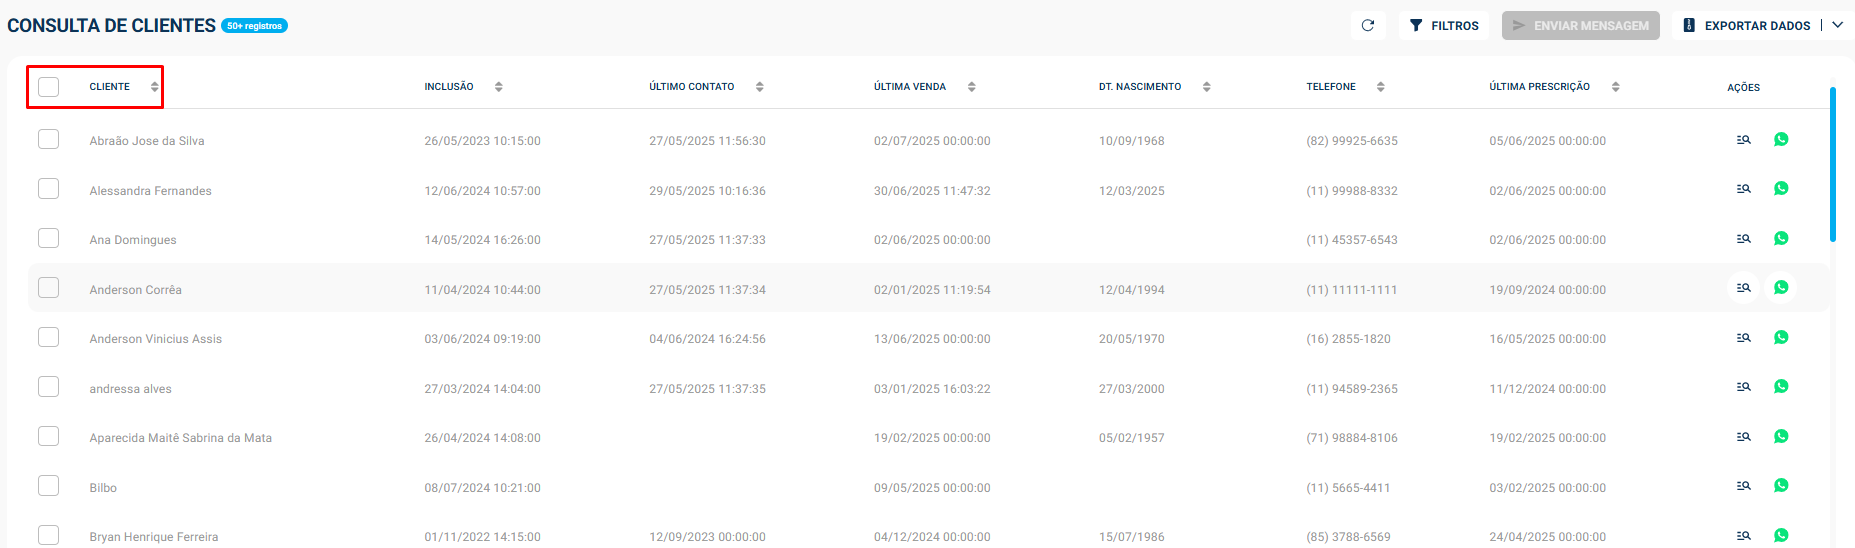Open the FILTROS filter button
Image resolution: width=1855 pixels, height=548 pixels.
click(x=1444, y=26)
